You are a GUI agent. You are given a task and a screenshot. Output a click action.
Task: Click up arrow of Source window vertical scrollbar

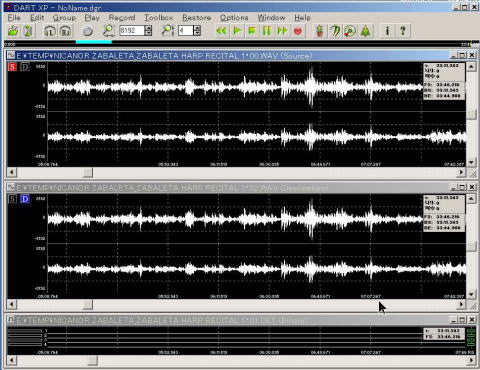(471, 67)
